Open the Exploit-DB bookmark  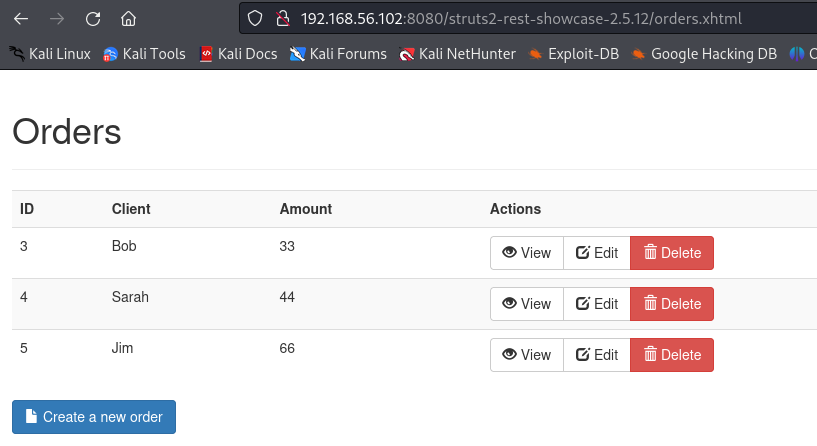(x=574, y=54)
